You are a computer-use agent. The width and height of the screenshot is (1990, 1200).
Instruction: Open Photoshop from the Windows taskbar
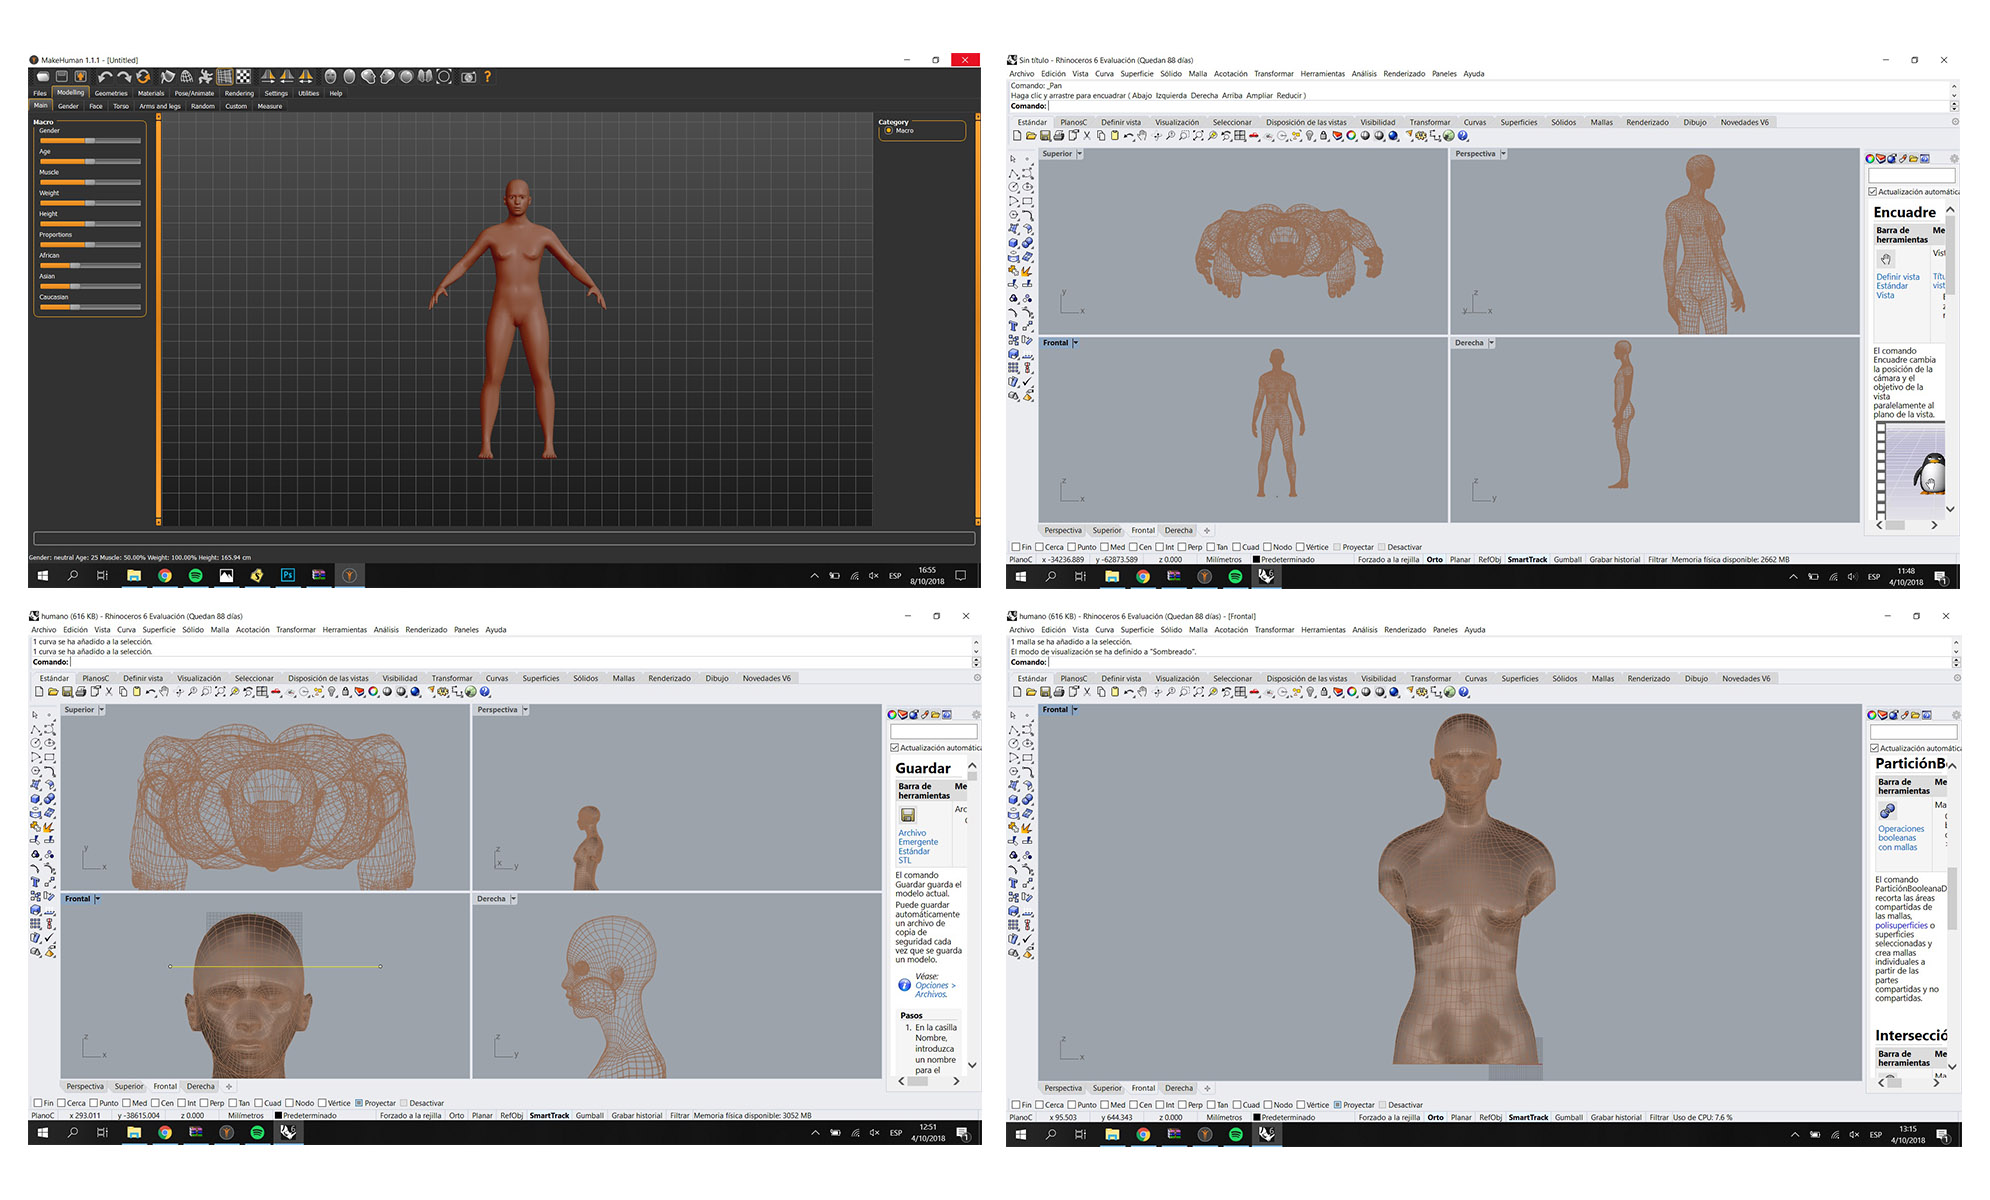(288, 575)
